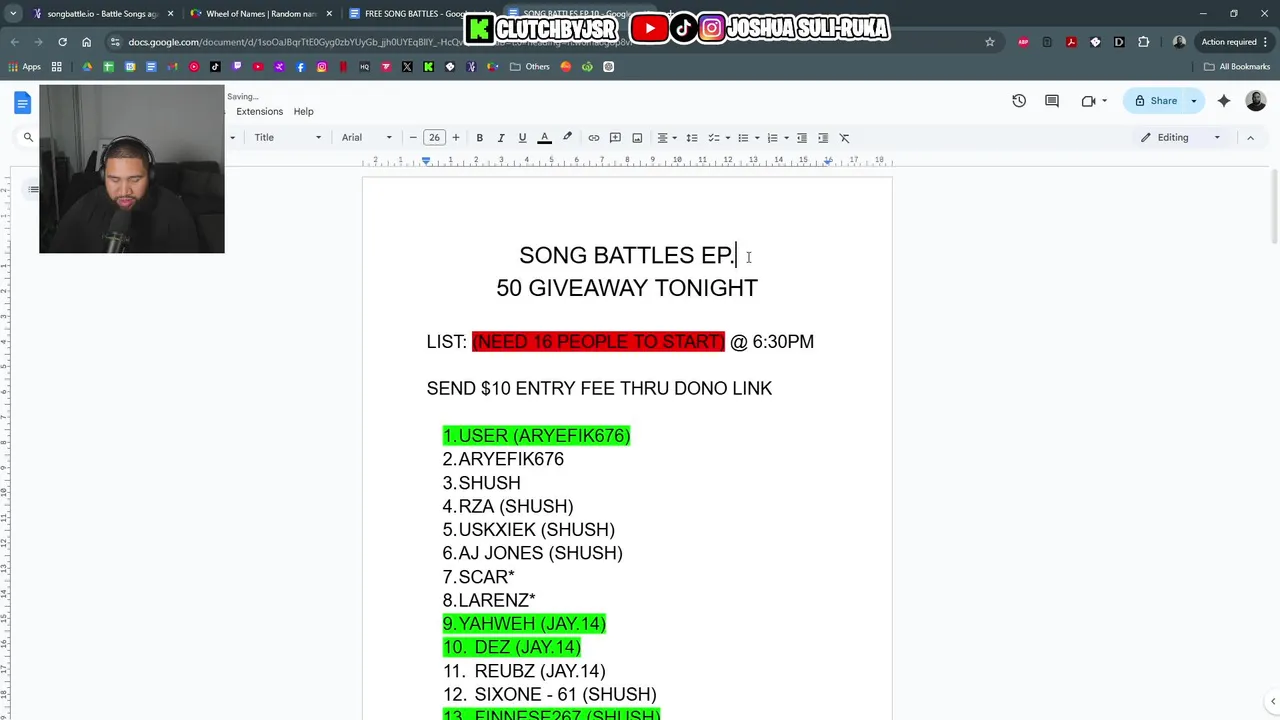Click the checklist icon
This screenshot has width=1280, height=720.
coord(713,137)
